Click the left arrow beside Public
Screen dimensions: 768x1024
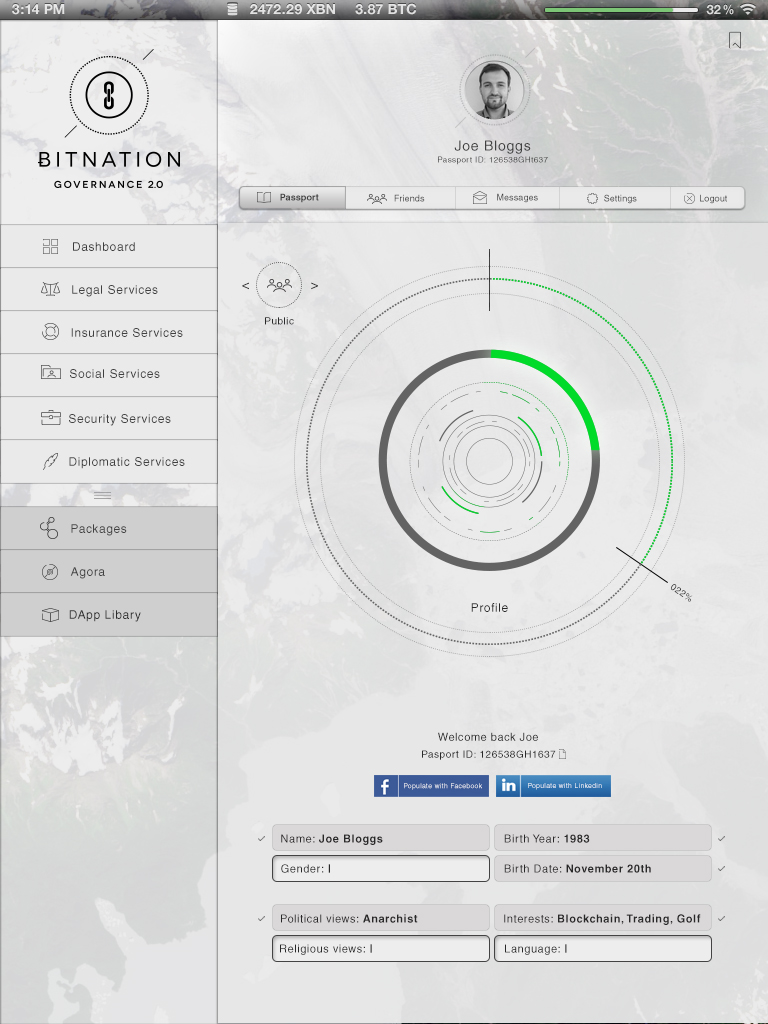pyautogui.click(x=246, y=286)
